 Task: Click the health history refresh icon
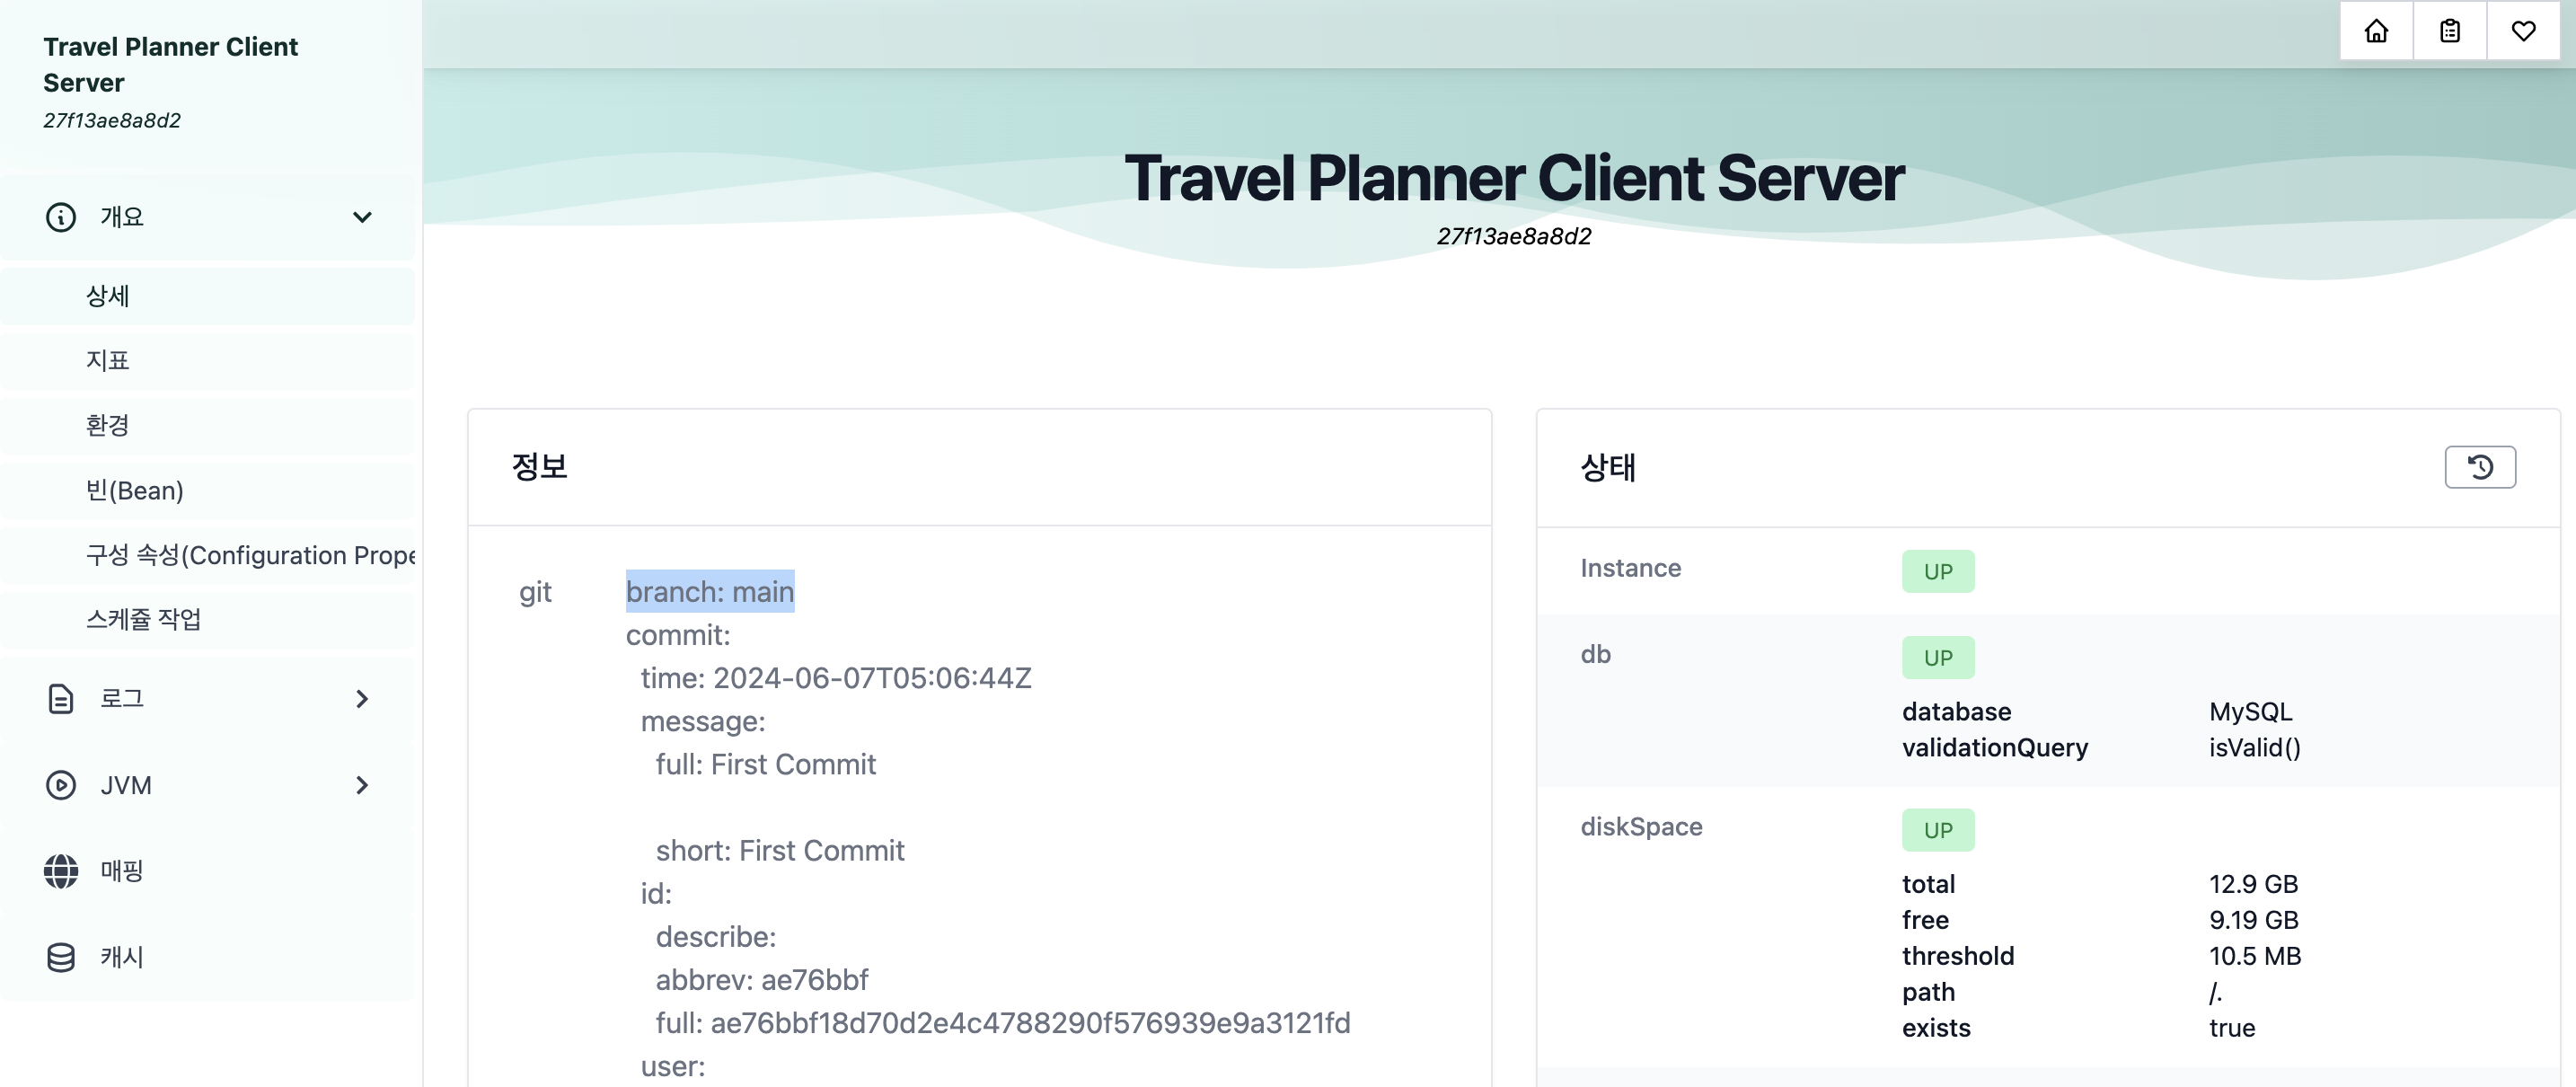[x=2480, y=467]
